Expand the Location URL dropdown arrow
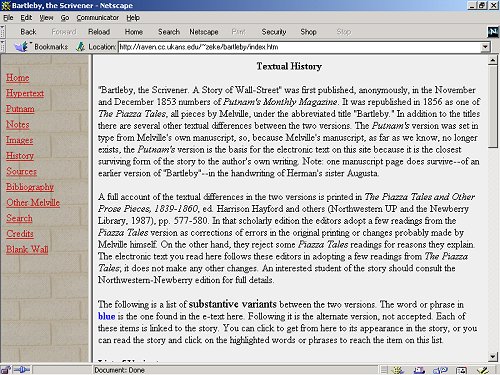500x375 pixels. (485, 47)
